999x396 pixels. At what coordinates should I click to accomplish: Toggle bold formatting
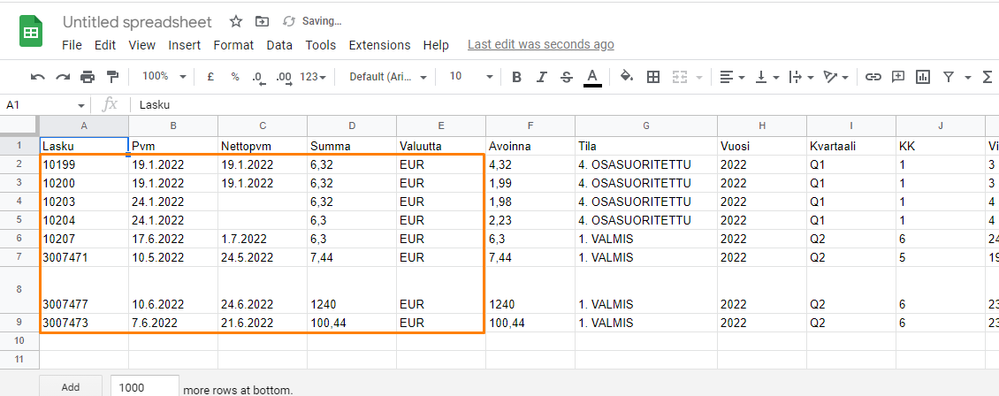[x=517, y=77]
